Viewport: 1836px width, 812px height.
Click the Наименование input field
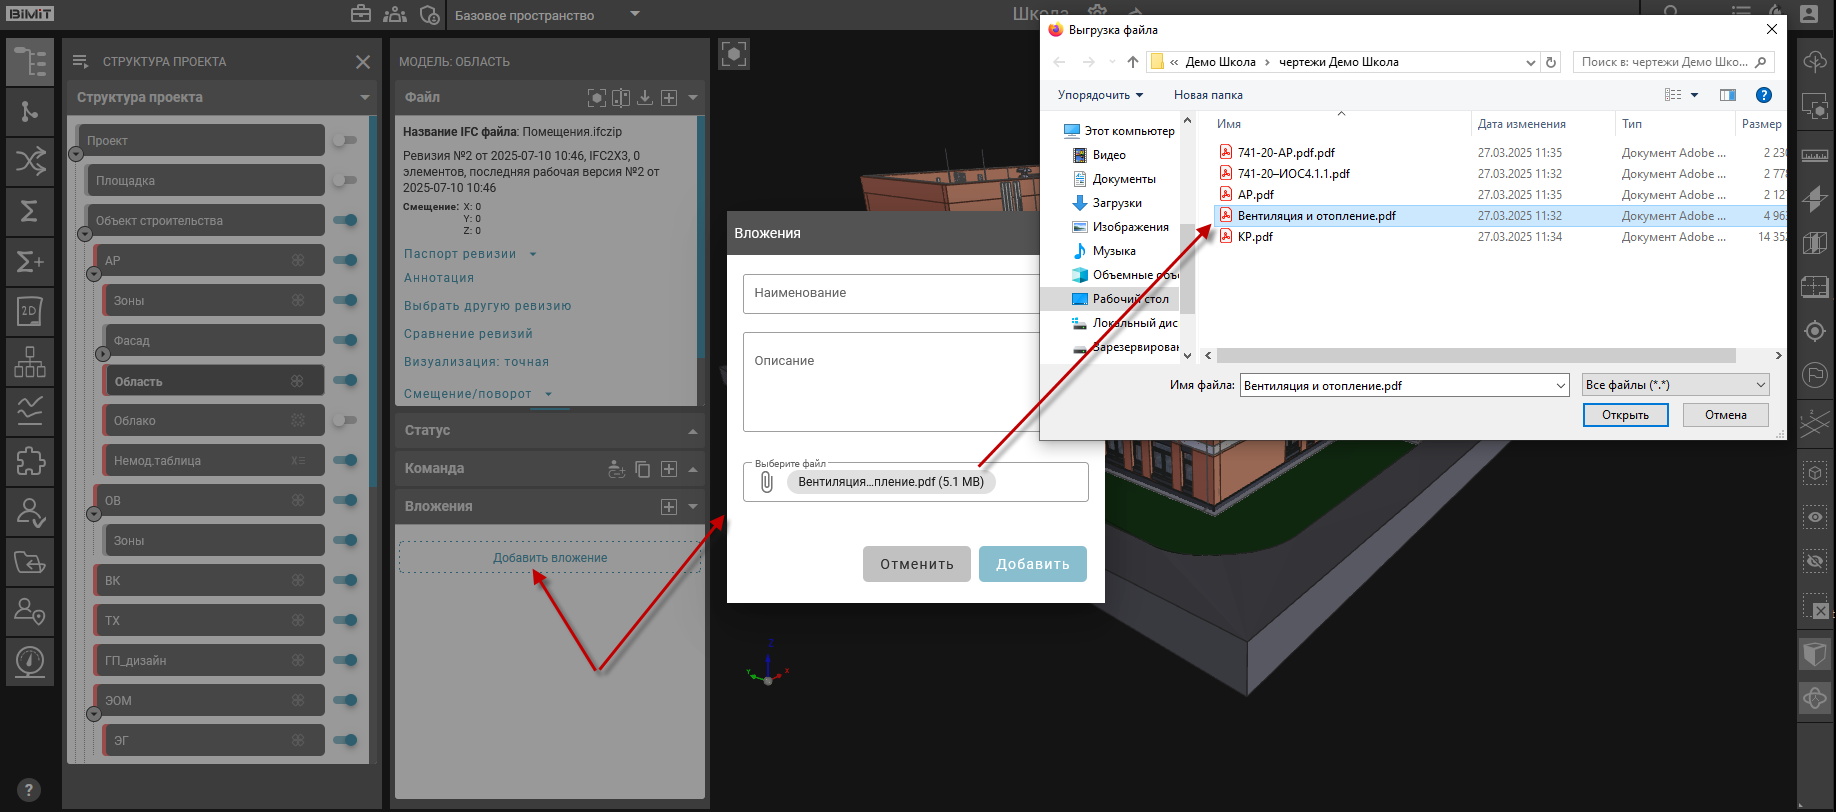(x=890, y=293)
